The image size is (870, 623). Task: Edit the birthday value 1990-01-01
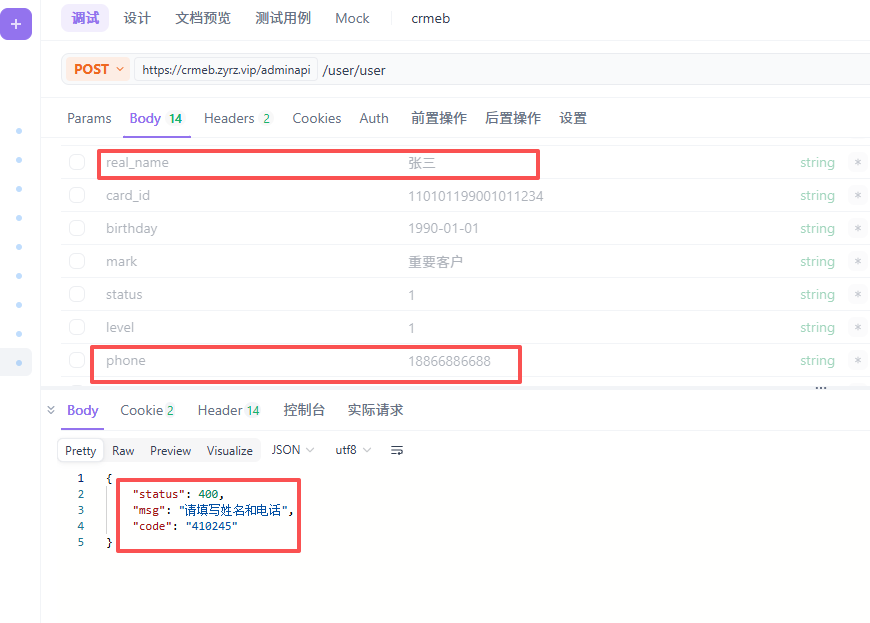[x=443, y=229]
